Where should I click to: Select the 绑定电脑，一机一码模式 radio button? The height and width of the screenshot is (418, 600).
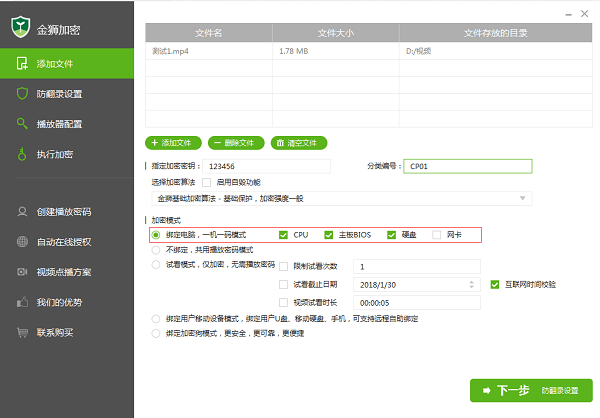click(156, 235)
